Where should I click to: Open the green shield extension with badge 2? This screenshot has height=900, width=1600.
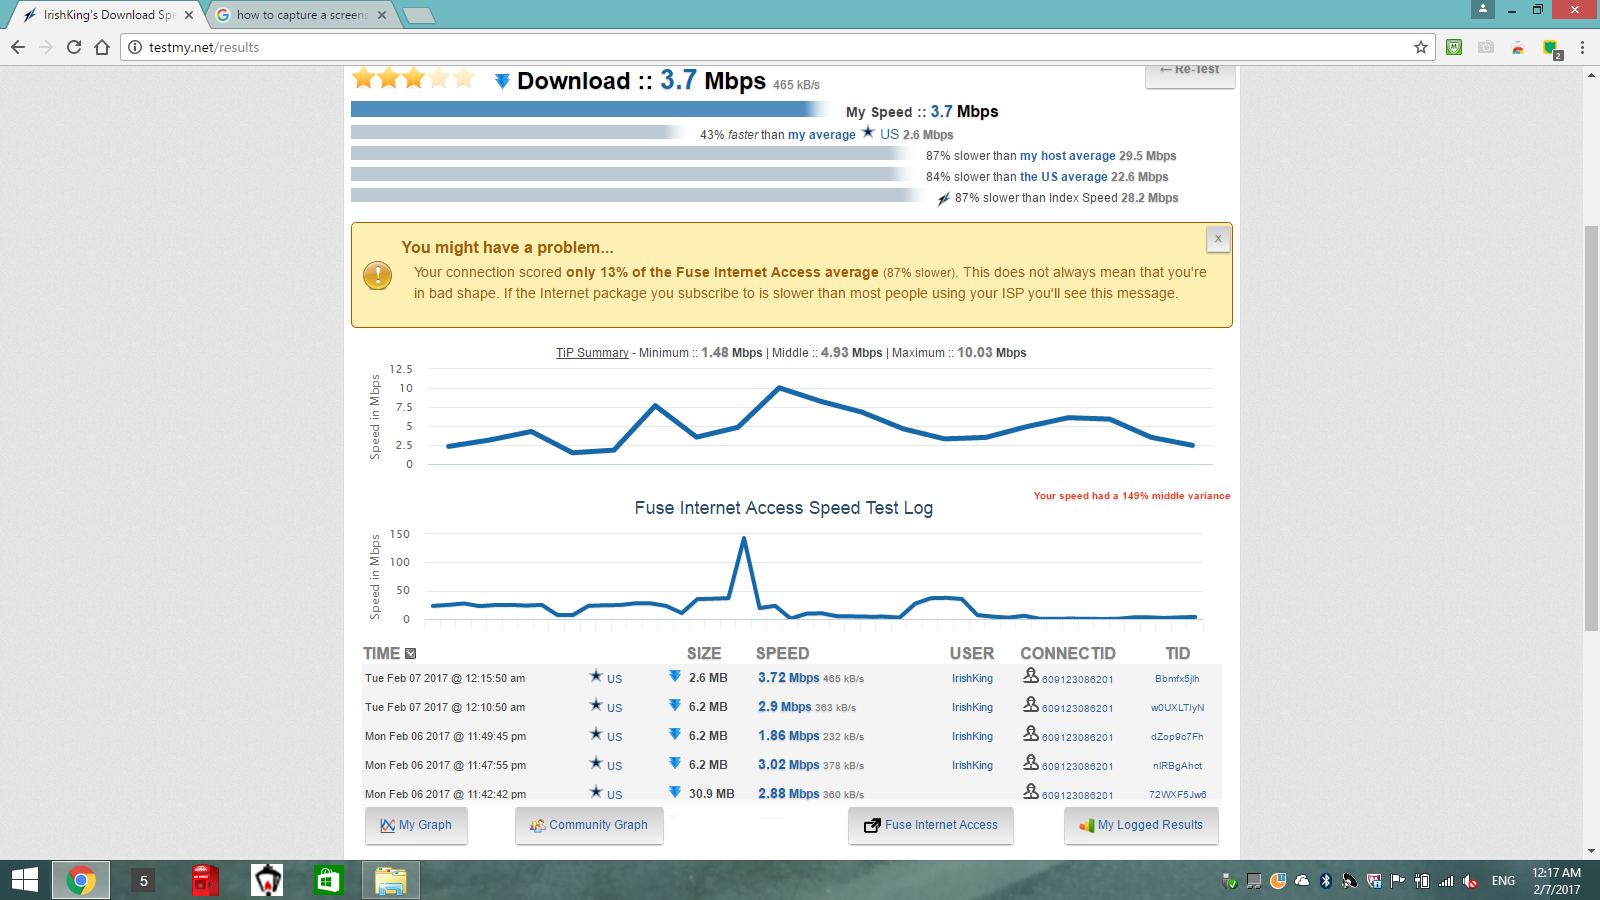1552,48
